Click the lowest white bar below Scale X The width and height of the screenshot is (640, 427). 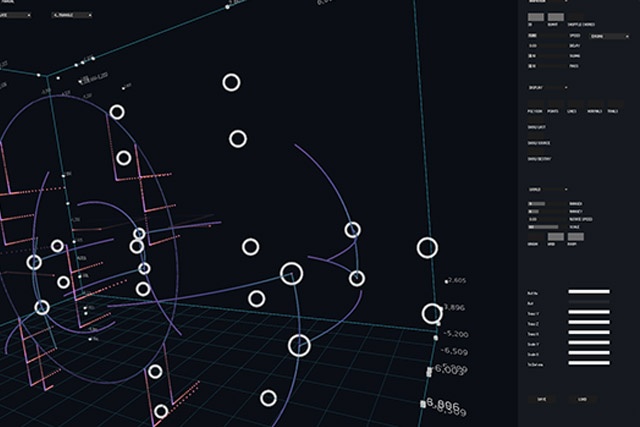tap(589, 363)
